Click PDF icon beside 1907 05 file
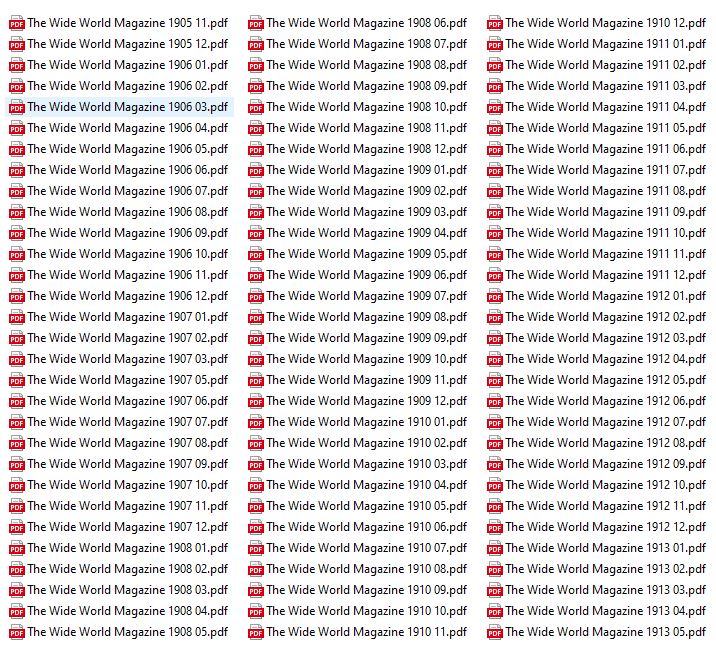The height and width of the screenshot is (645, 716). click(16, 379)
